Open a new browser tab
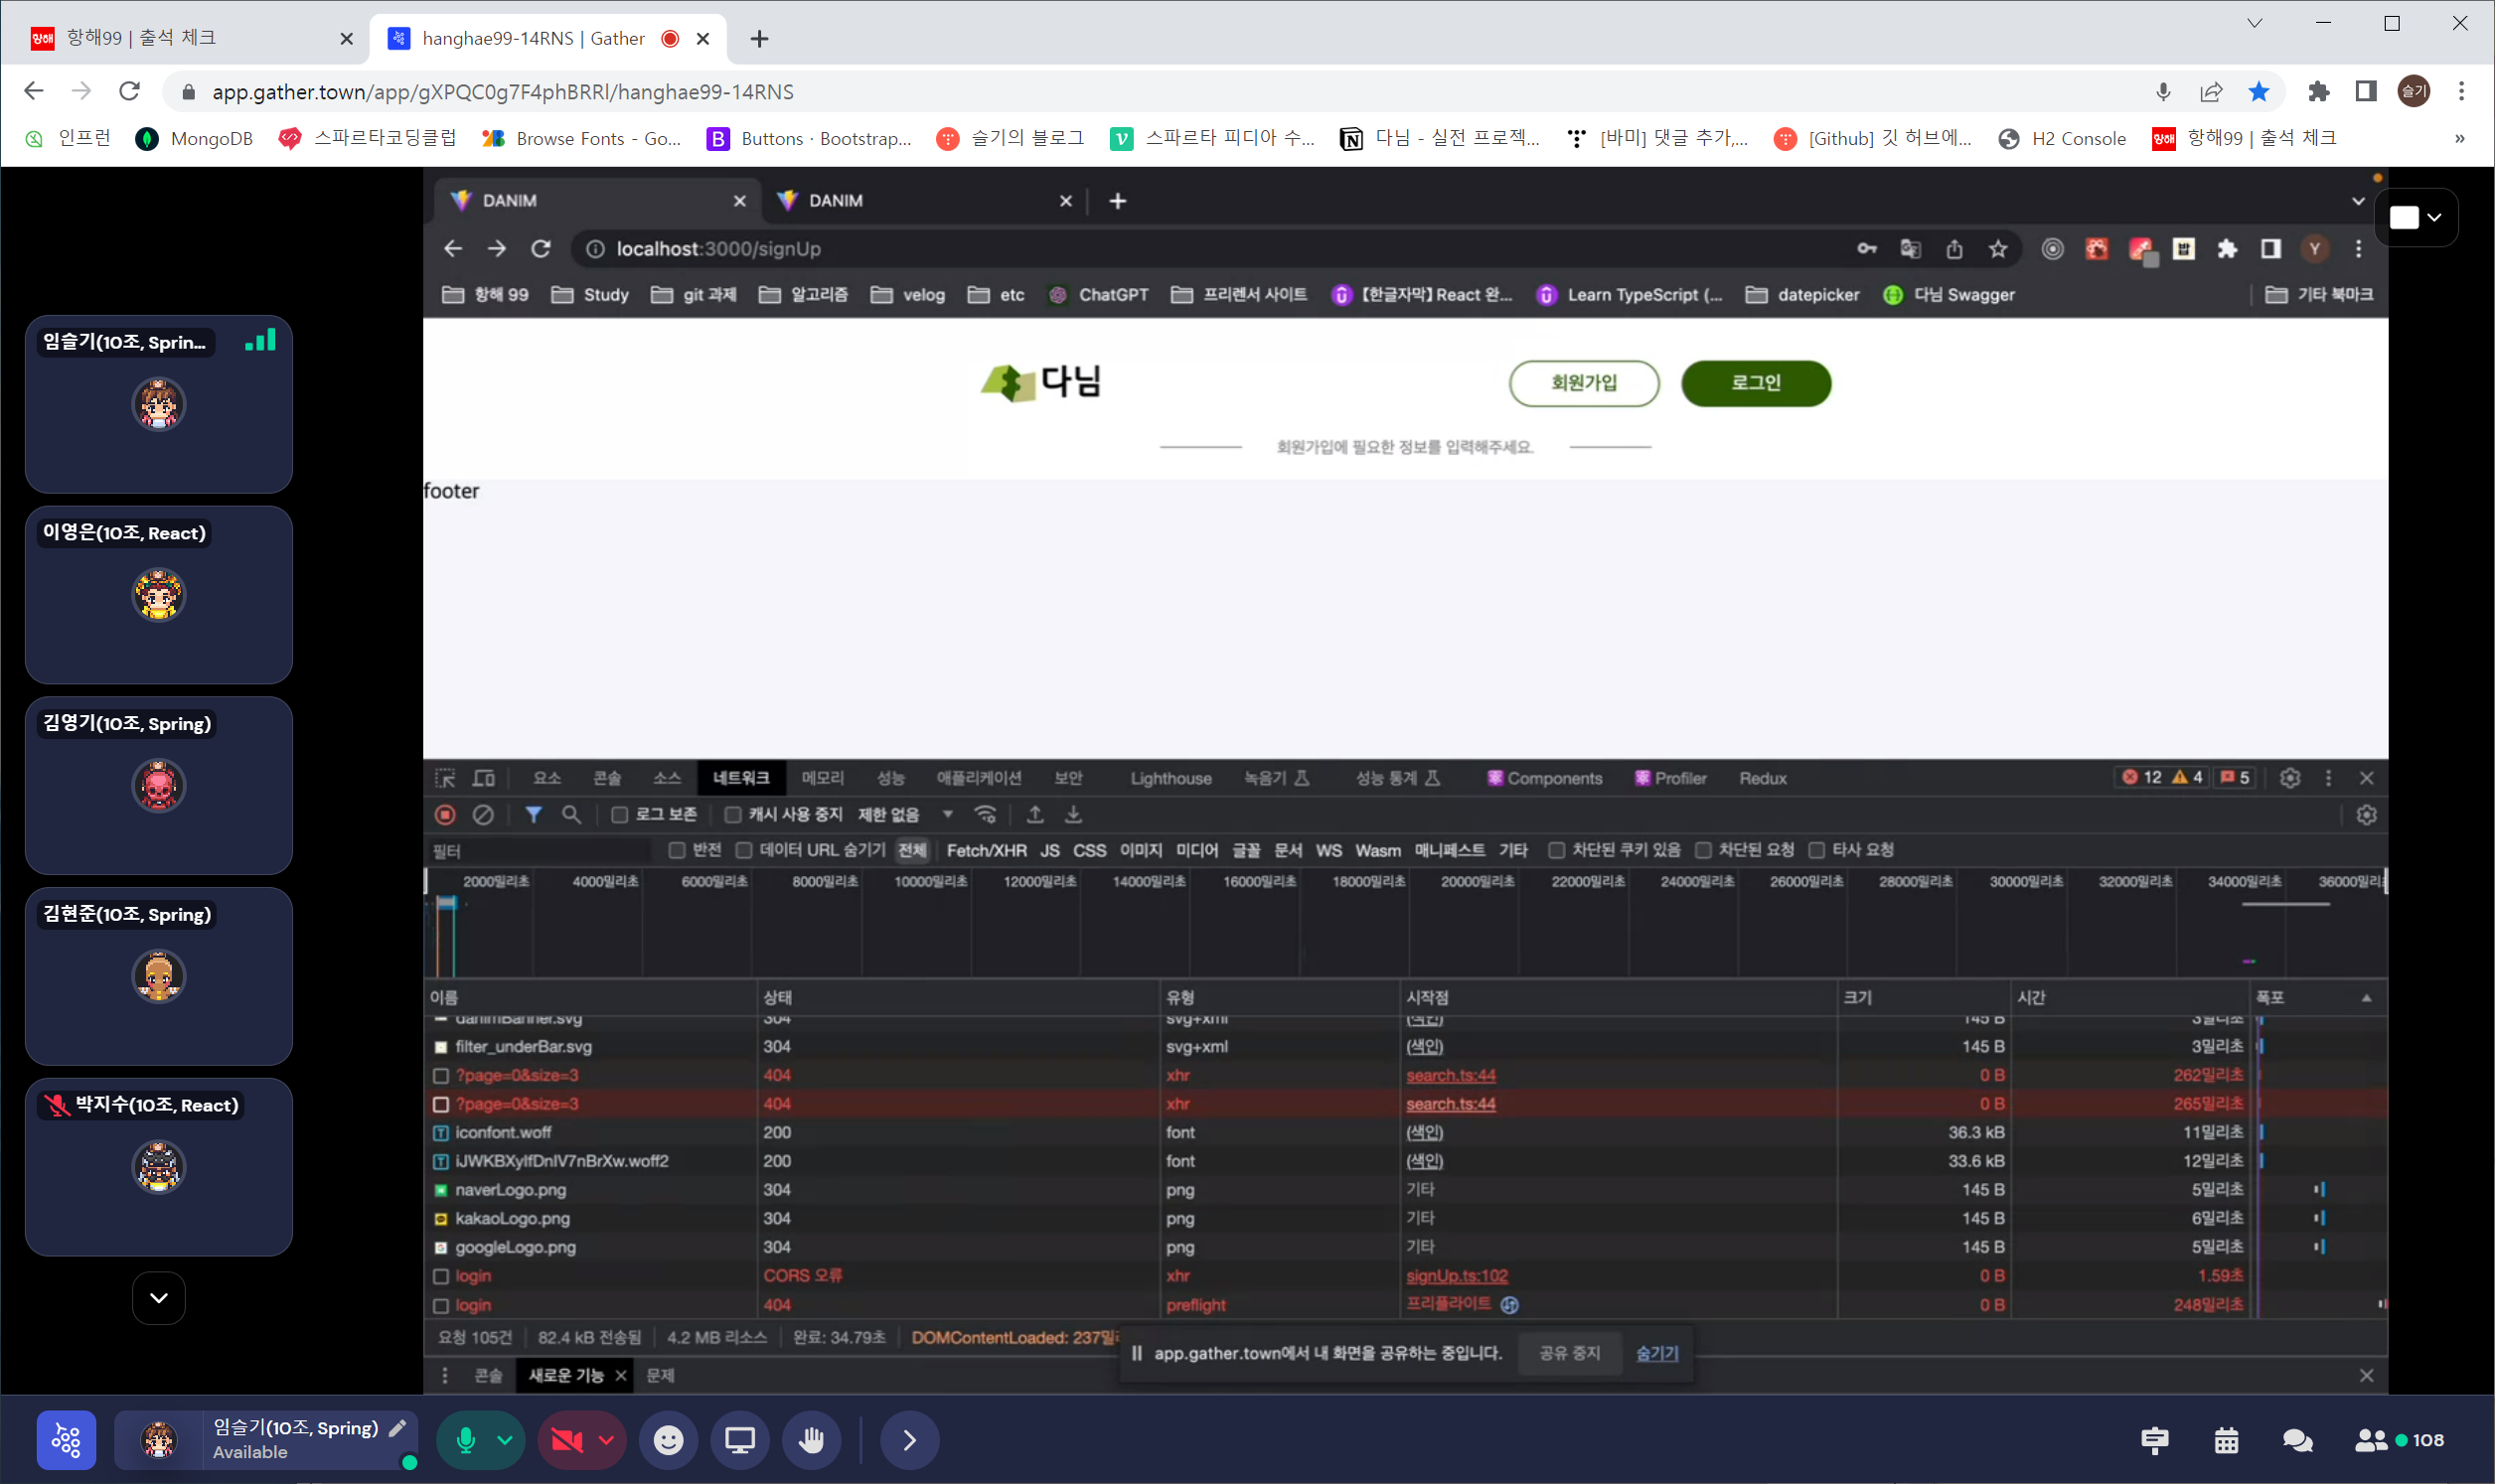 tap(760, 38)
